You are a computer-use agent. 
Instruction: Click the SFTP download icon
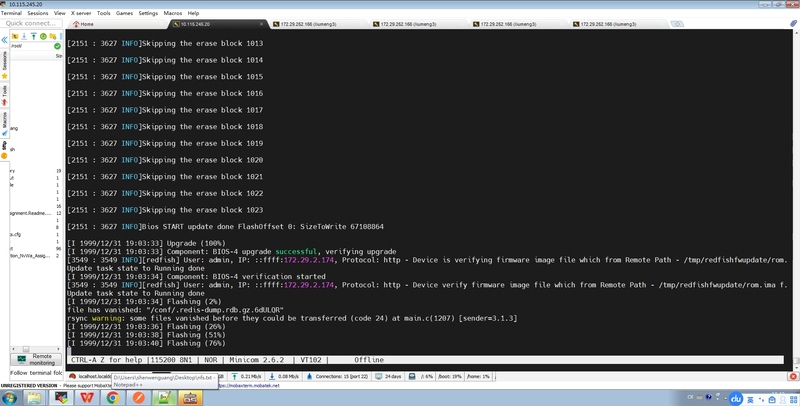click(24, 36)
